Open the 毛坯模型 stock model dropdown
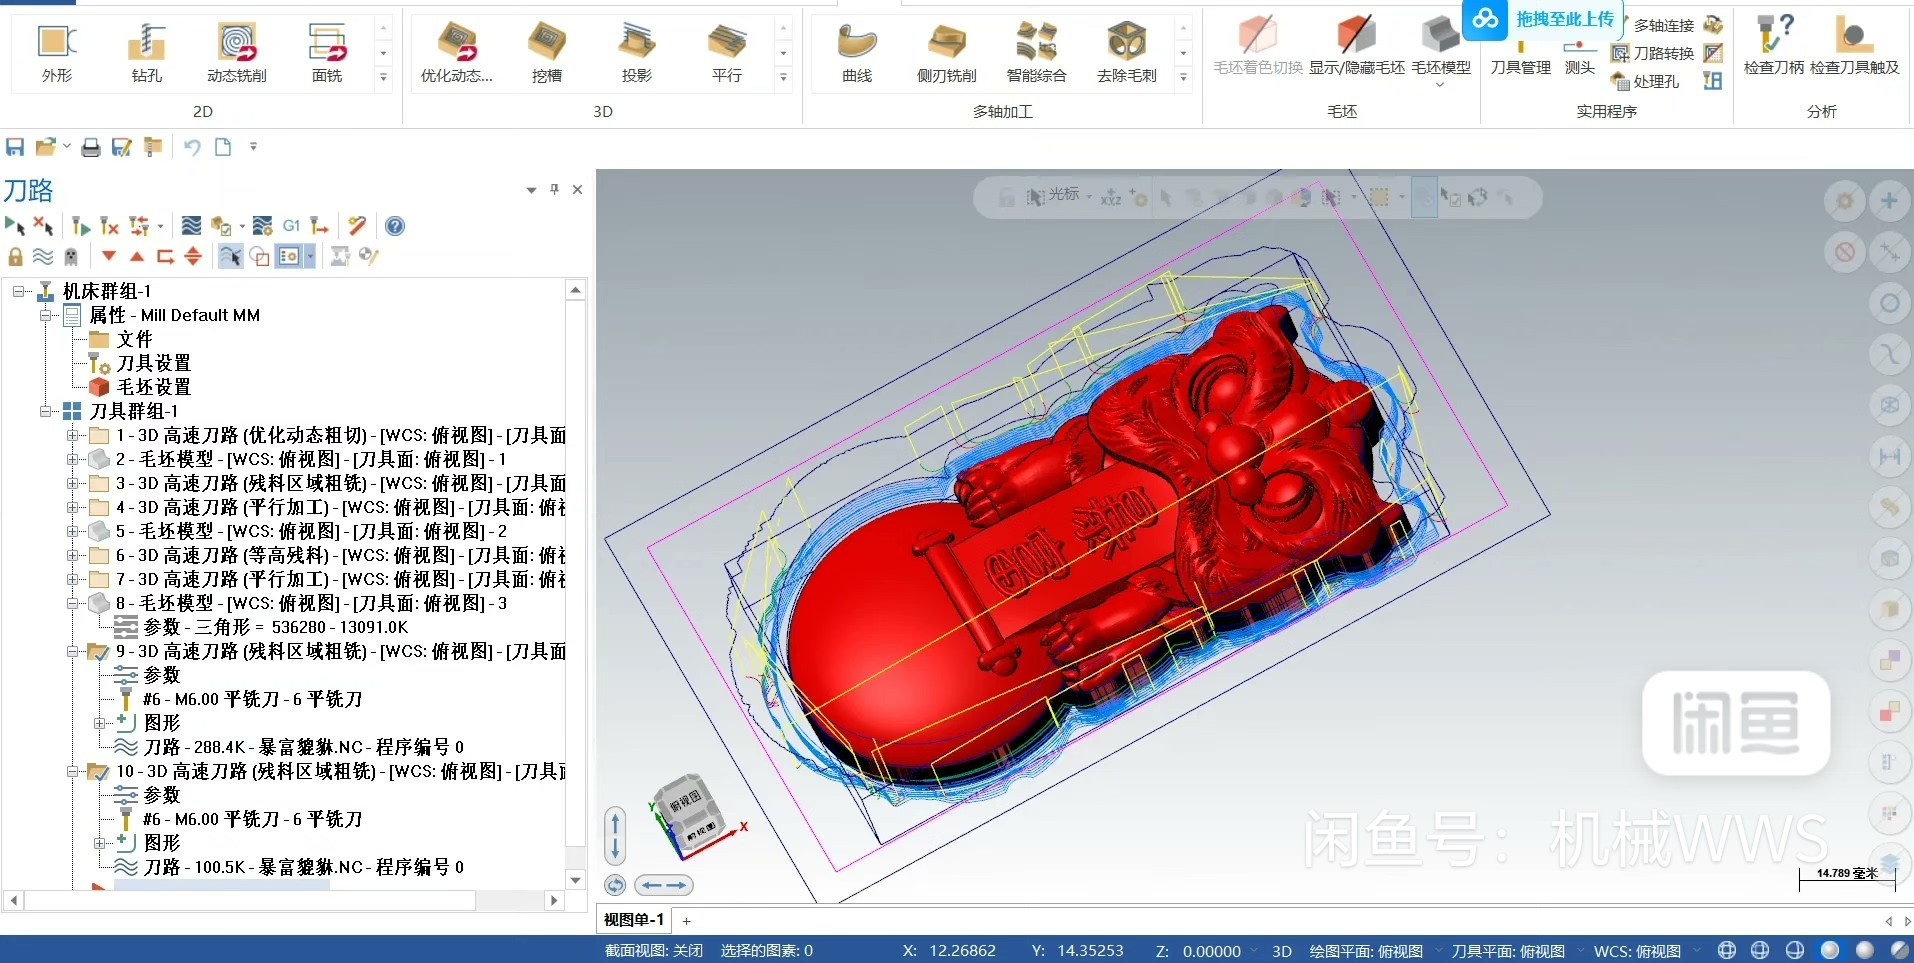Viewport: 1914px width, 963px height. click(x=1441, y=85)
